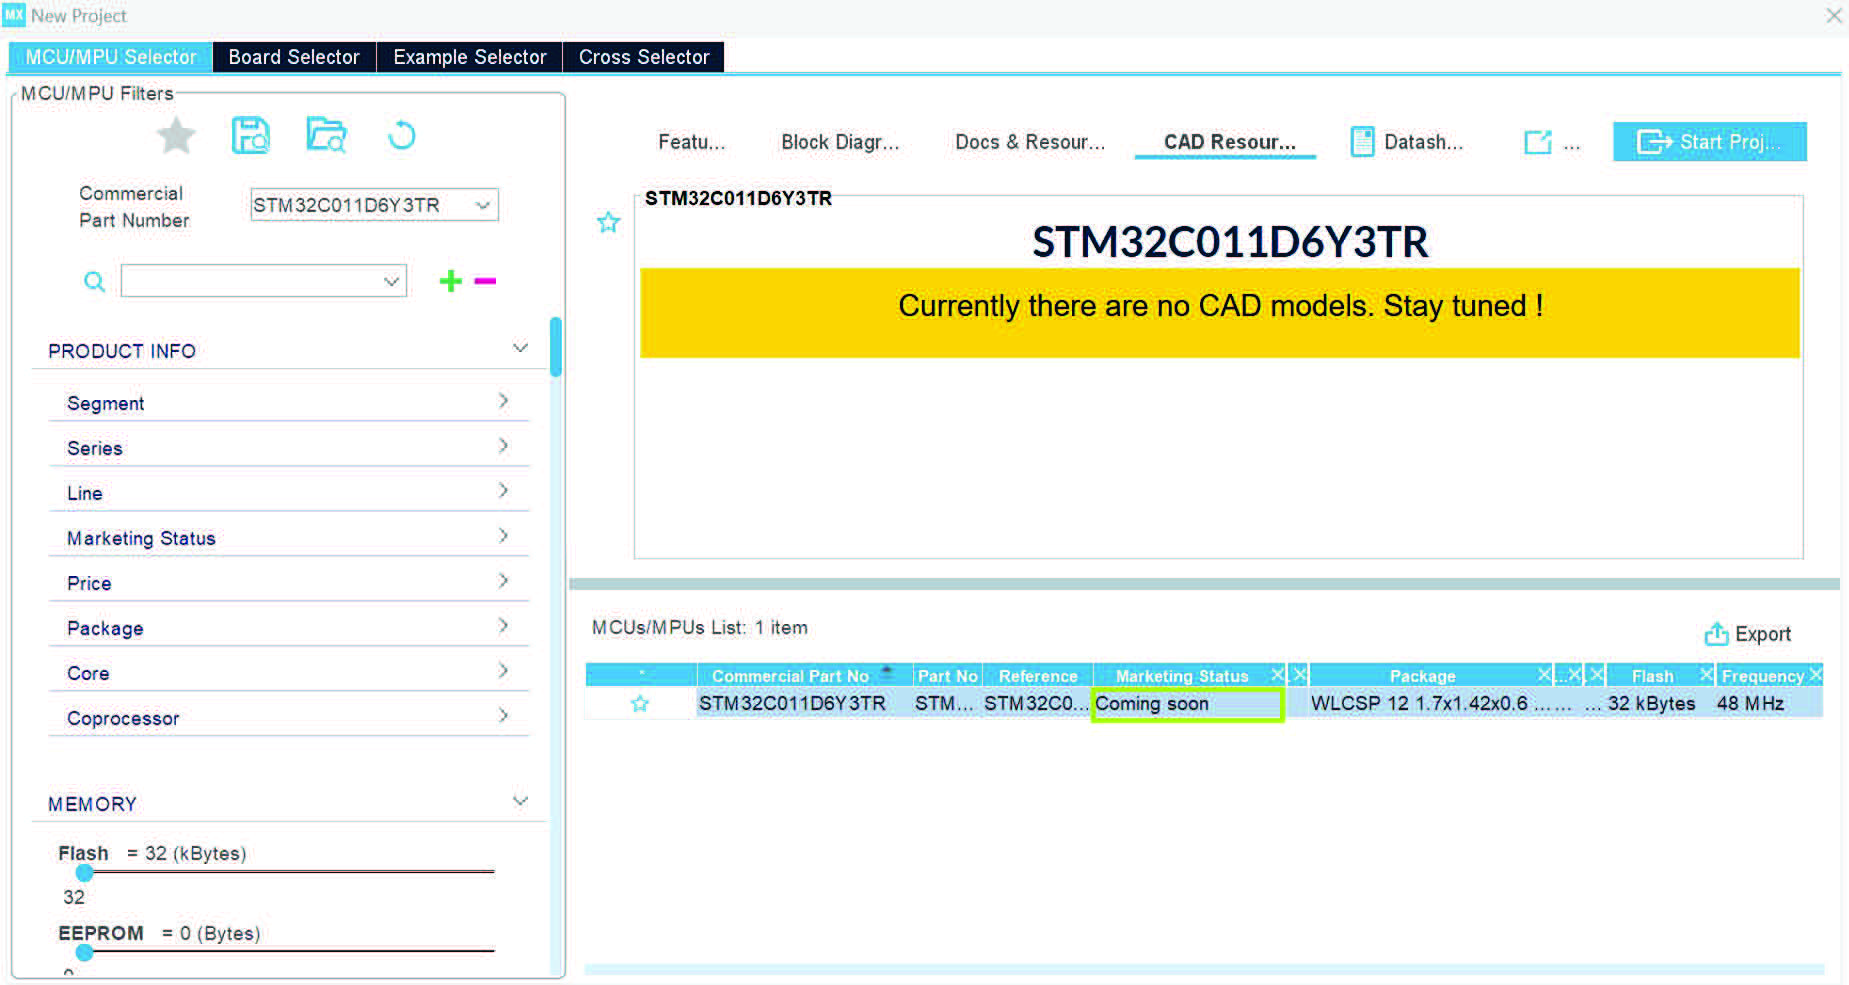This screenshot has height=985, width=1849.
Task: Export the MCUs/MPUs list
Action: tap(1747, 634)
